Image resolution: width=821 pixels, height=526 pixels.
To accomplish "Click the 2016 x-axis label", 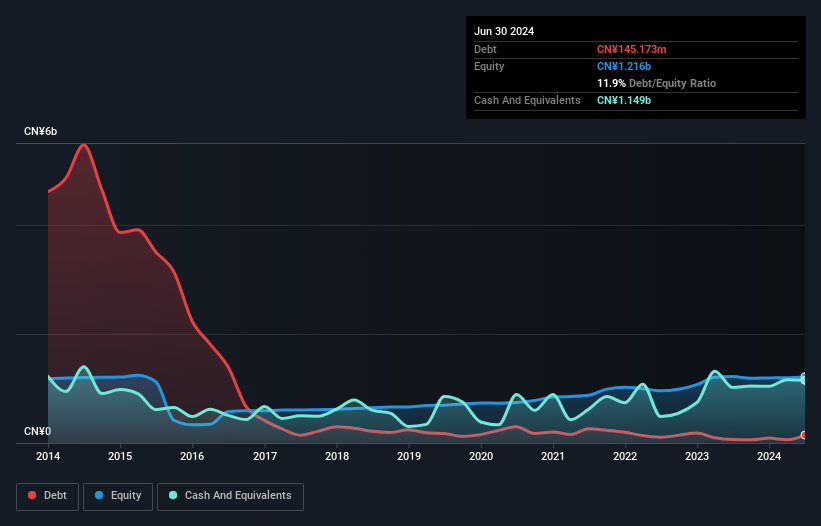I will coord(192,456).
